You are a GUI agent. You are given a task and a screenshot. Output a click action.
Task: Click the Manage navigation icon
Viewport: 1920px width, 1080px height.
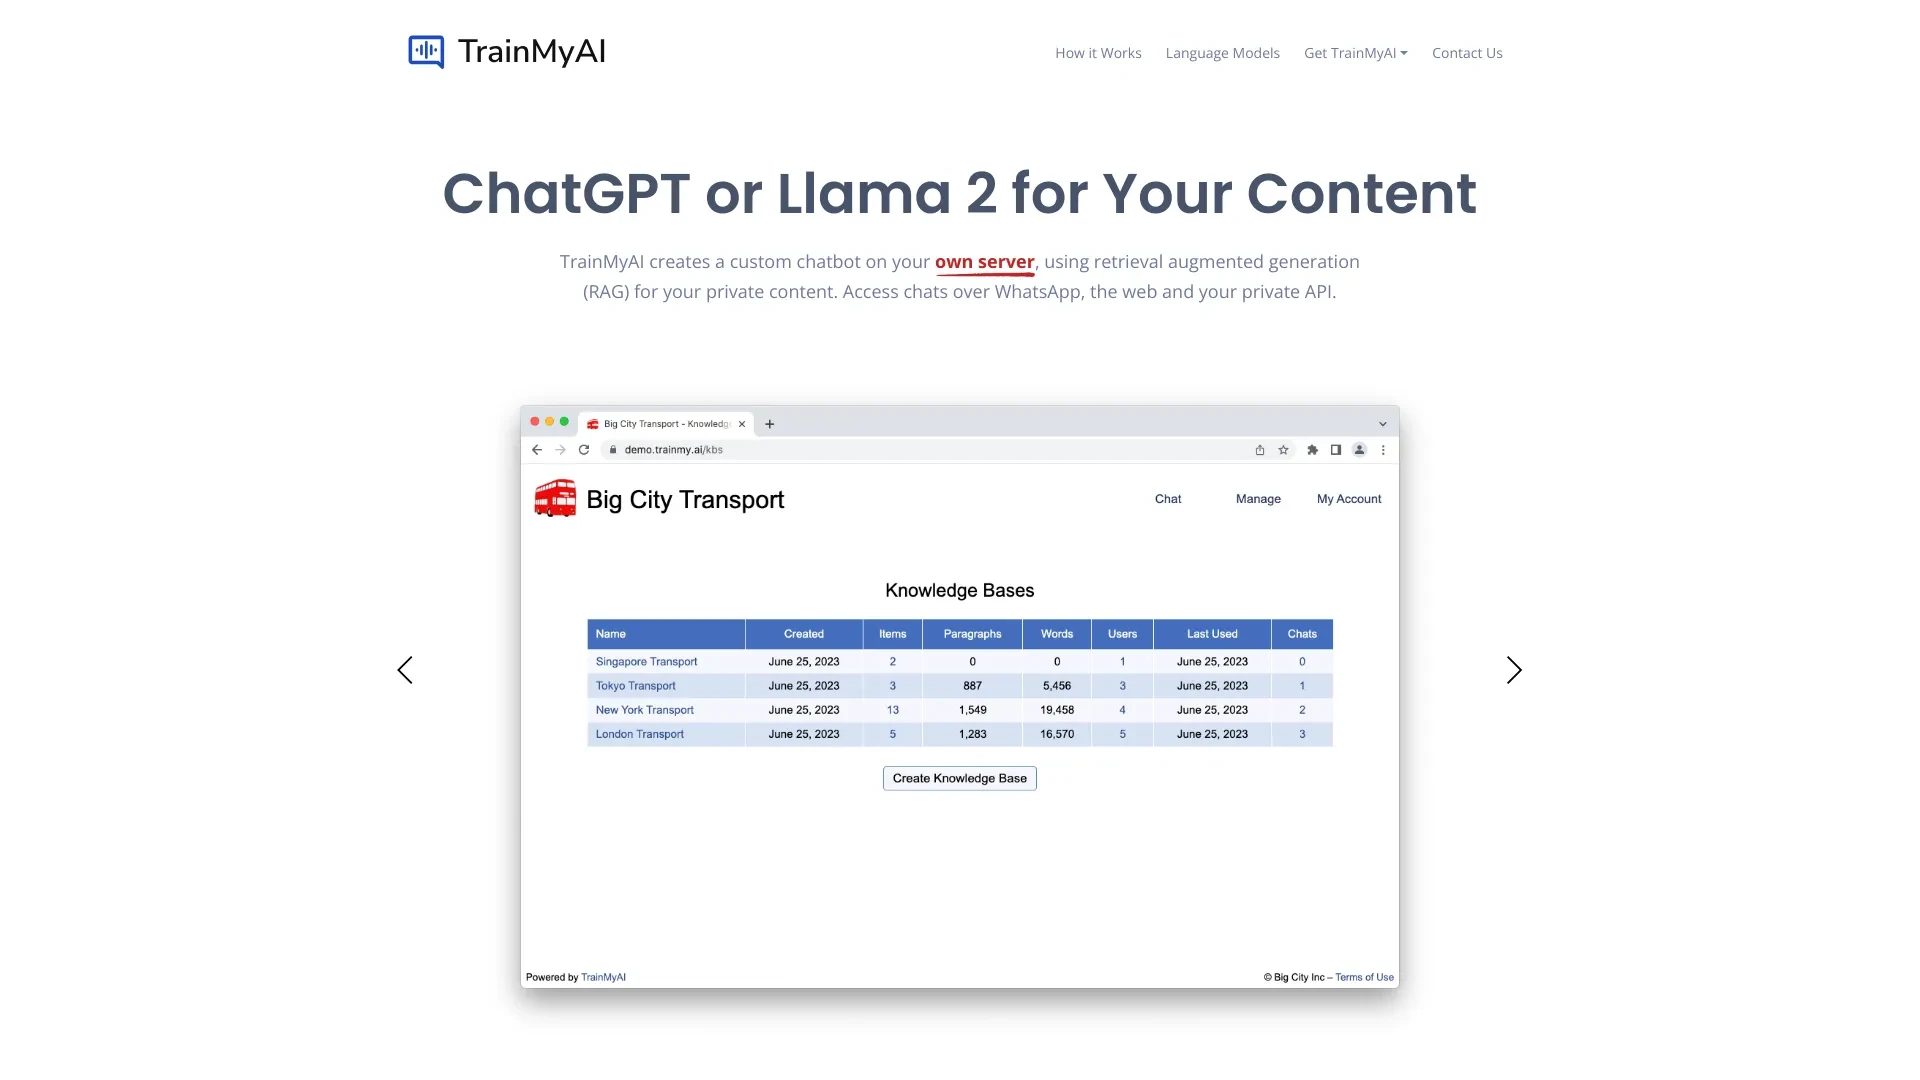pos(1257,498)
